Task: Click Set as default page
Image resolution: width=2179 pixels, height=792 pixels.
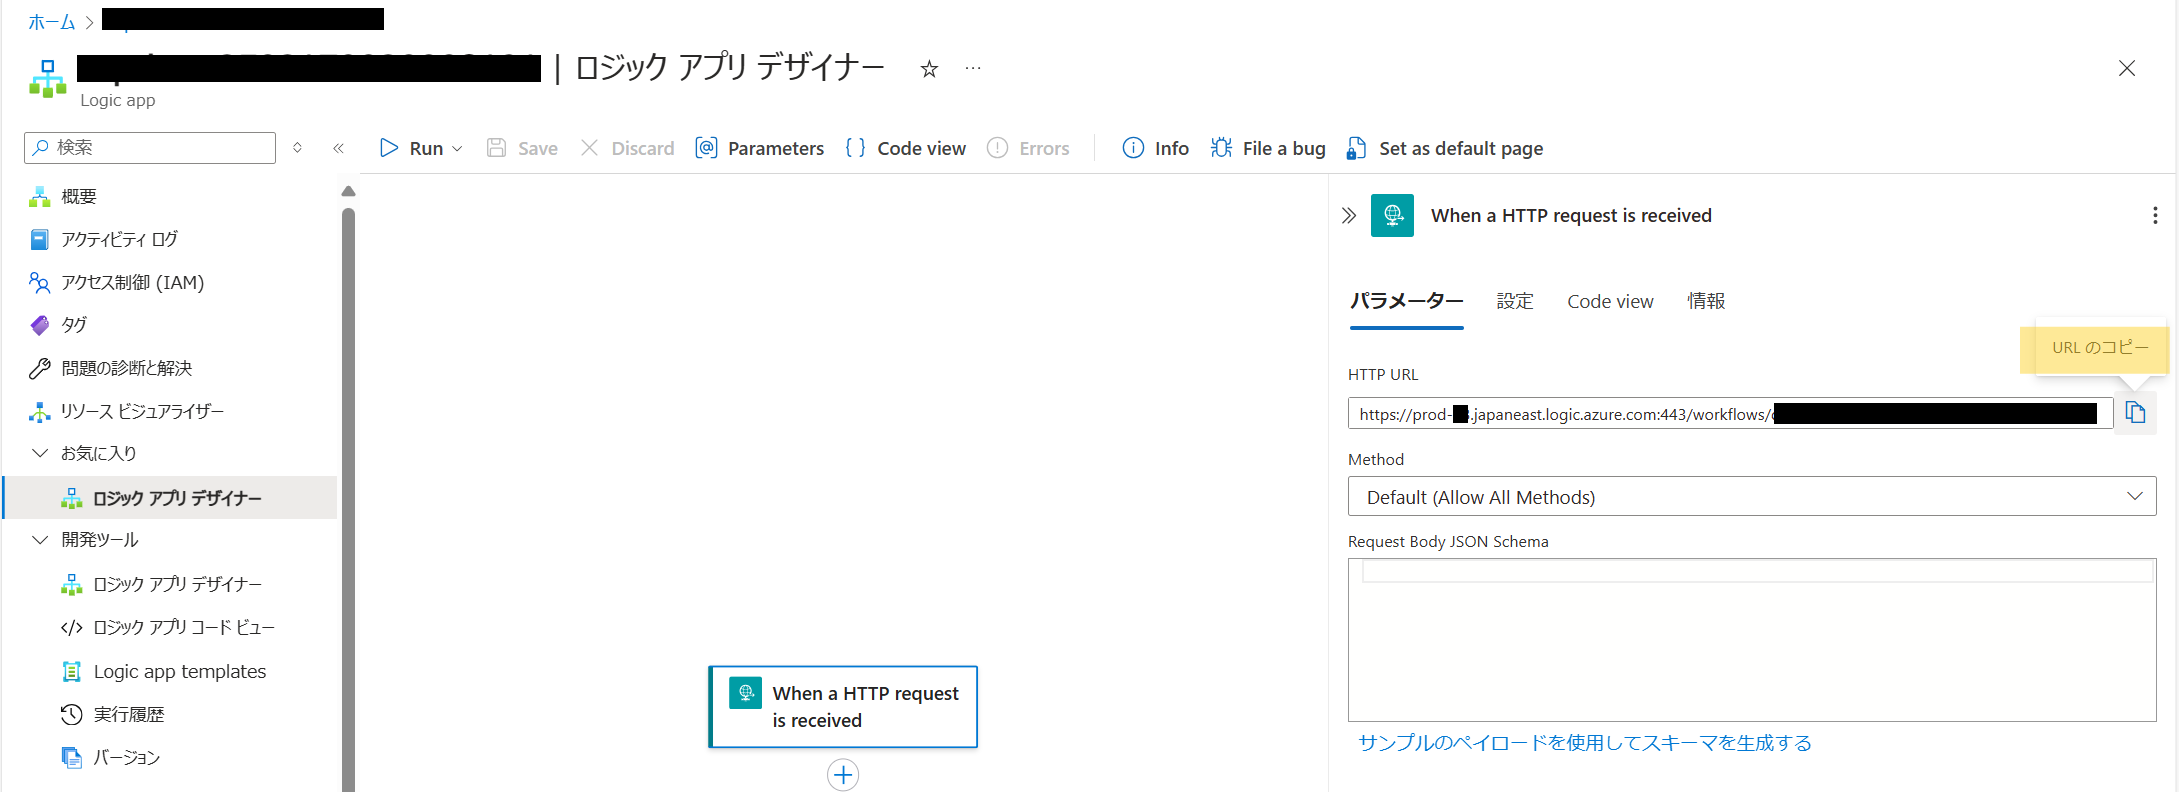Action: pyautogui.click(x=1445, y=148)
